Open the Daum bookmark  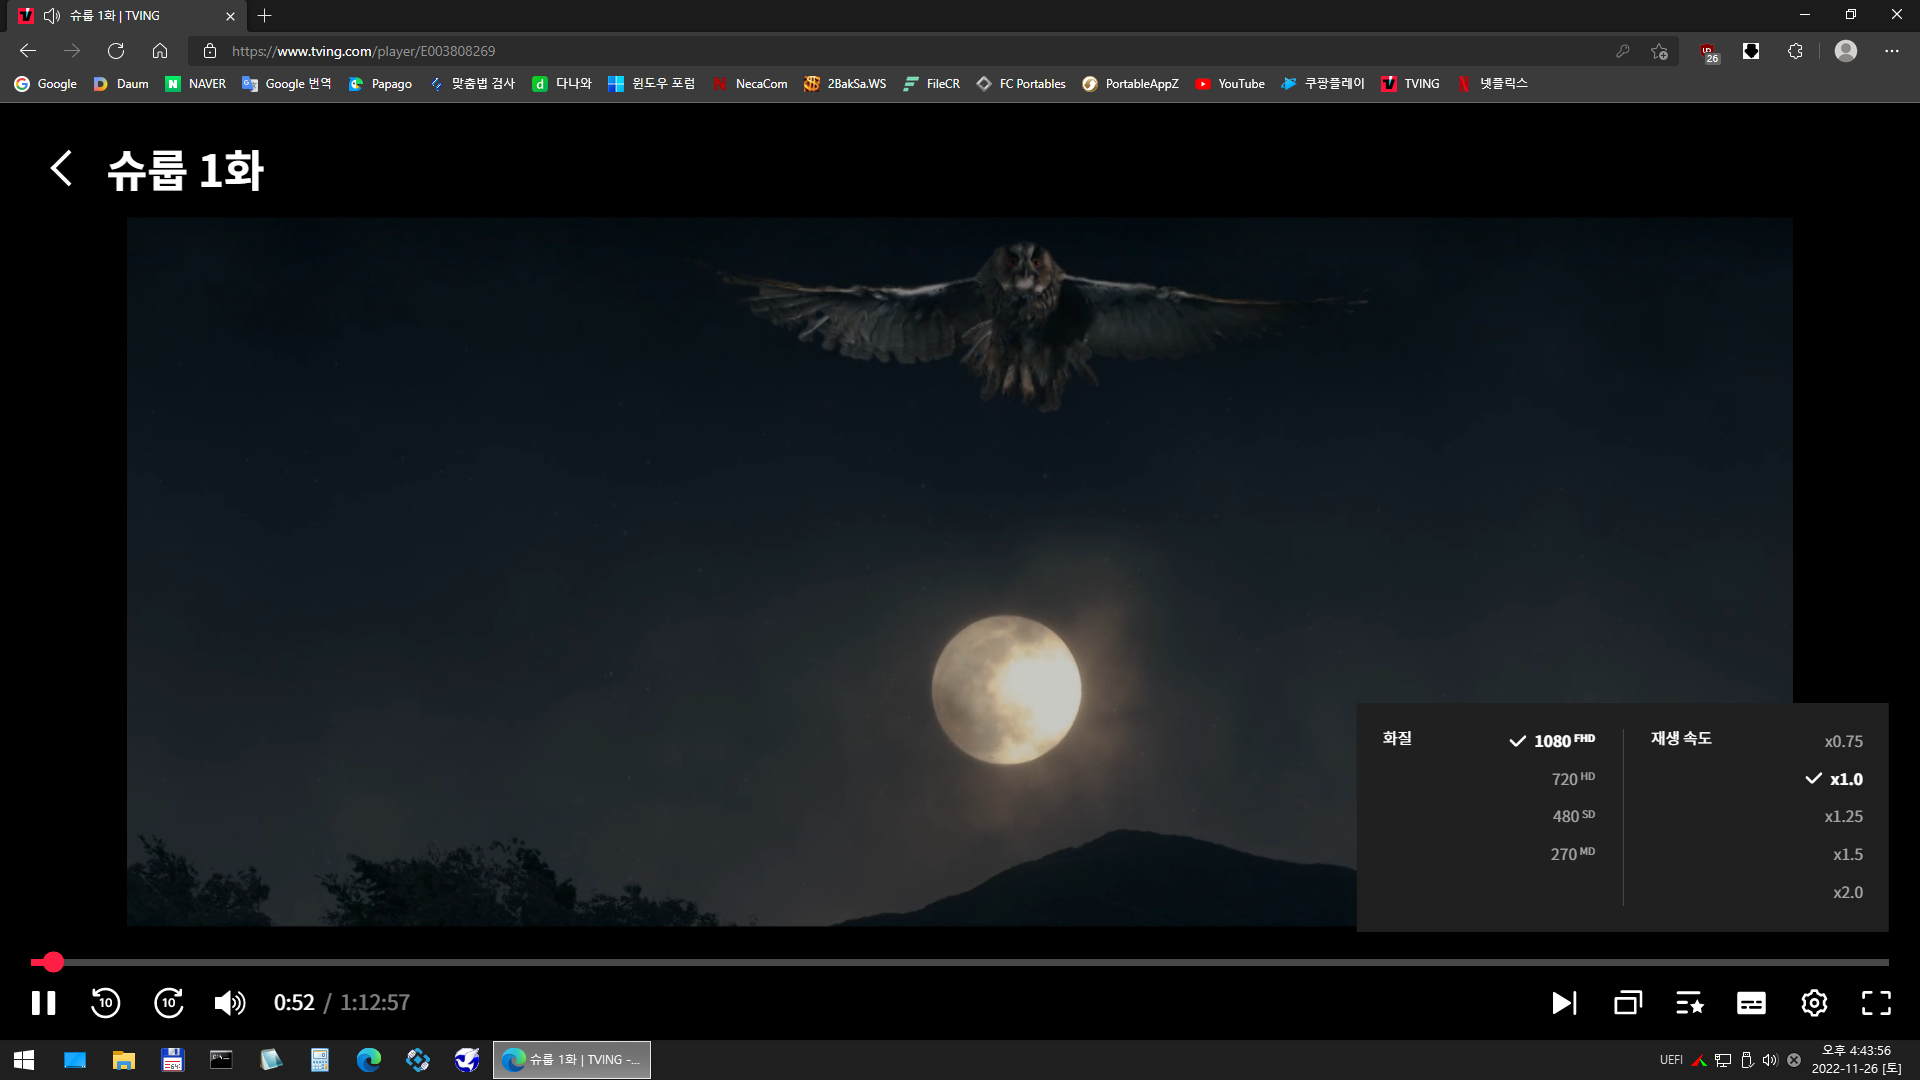click(121, 84)
